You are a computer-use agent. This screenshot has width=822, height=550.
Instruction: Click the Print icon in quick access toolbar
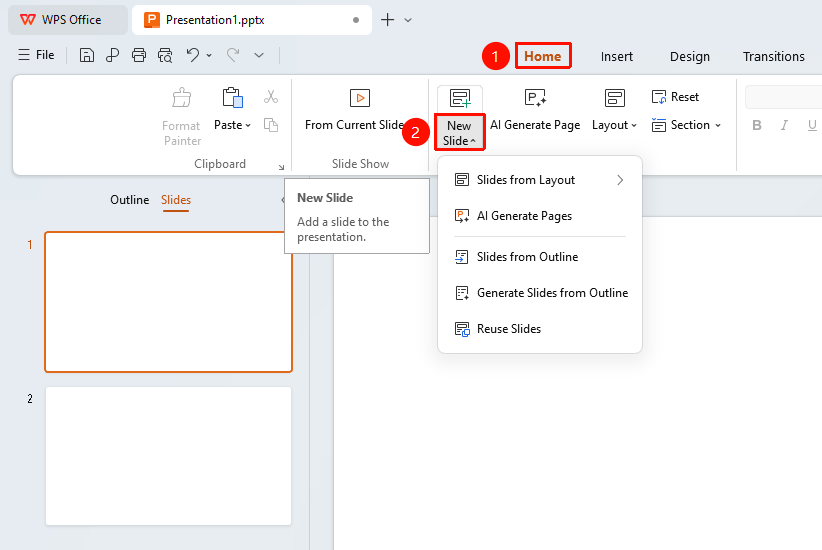point(139,55)
